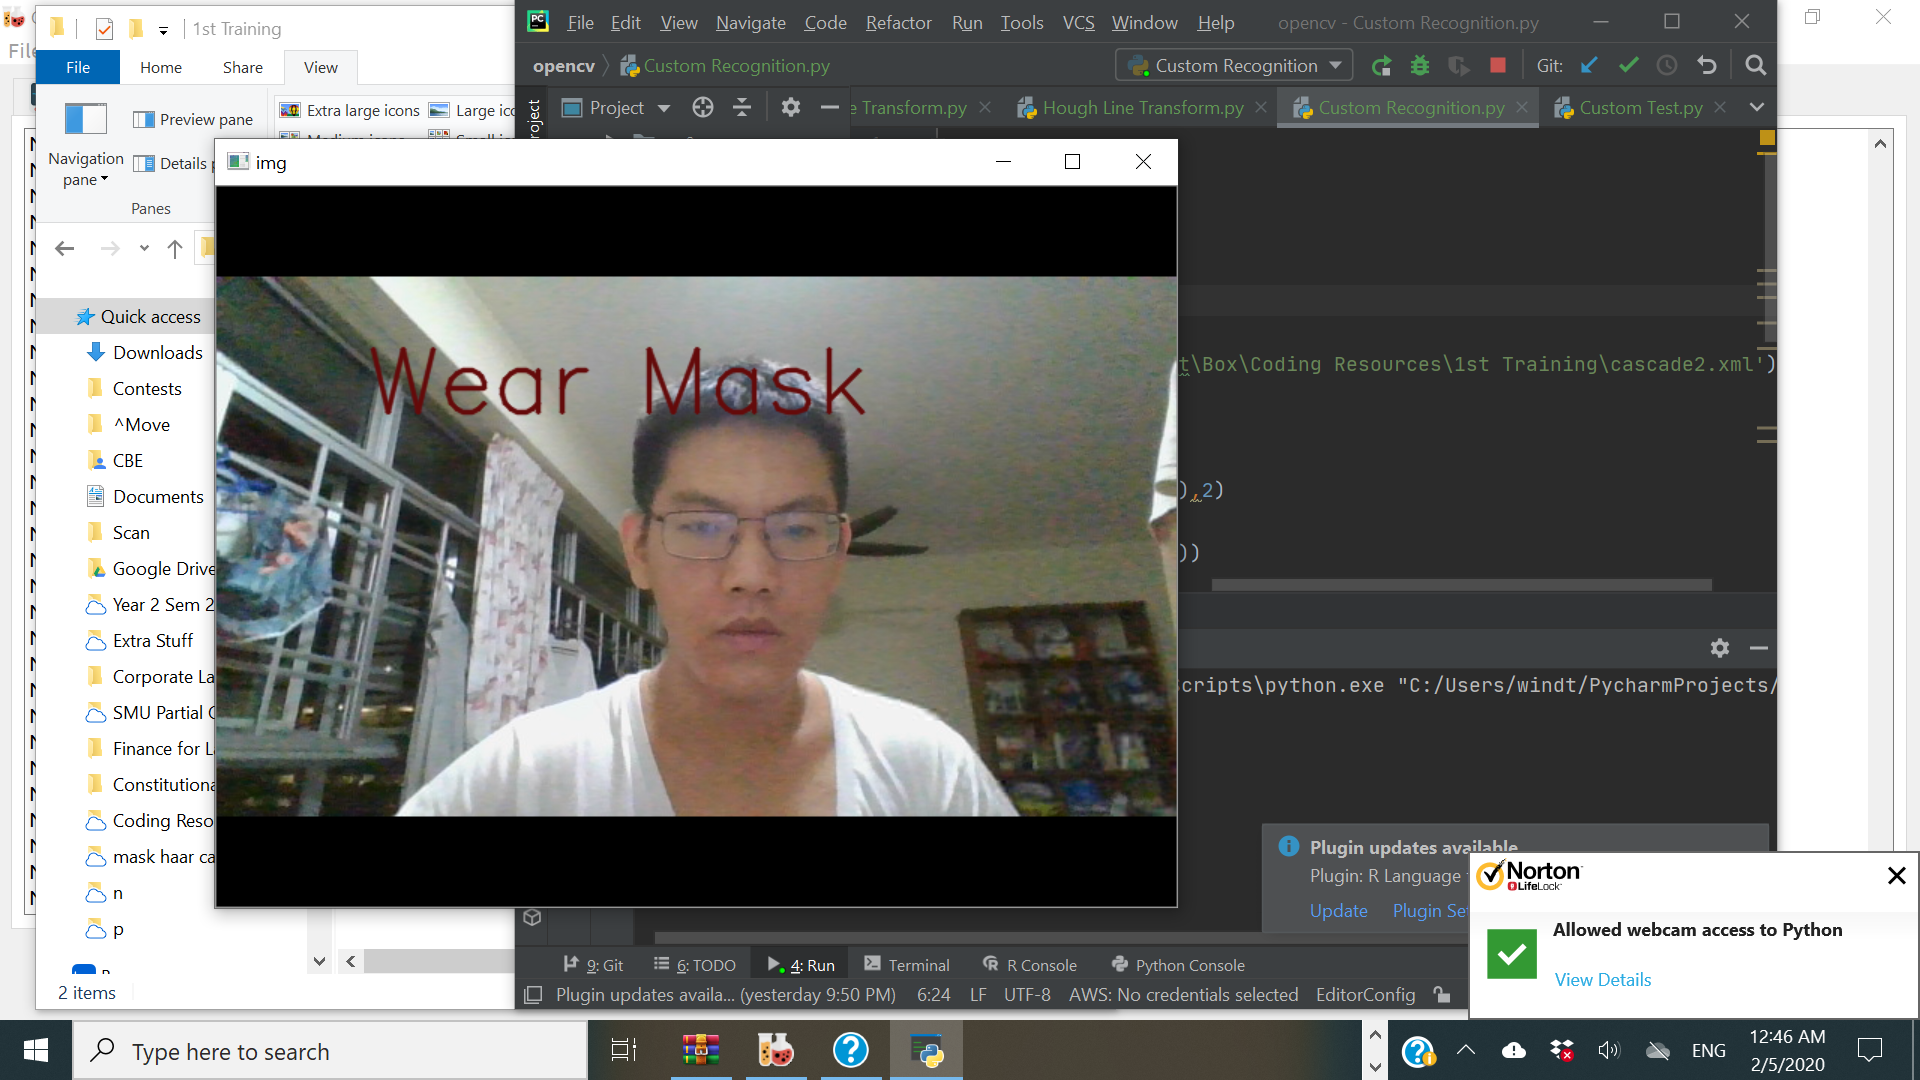Start debugging with the bug icon
The image size is (1920, 1080).
pos(1420,66)
